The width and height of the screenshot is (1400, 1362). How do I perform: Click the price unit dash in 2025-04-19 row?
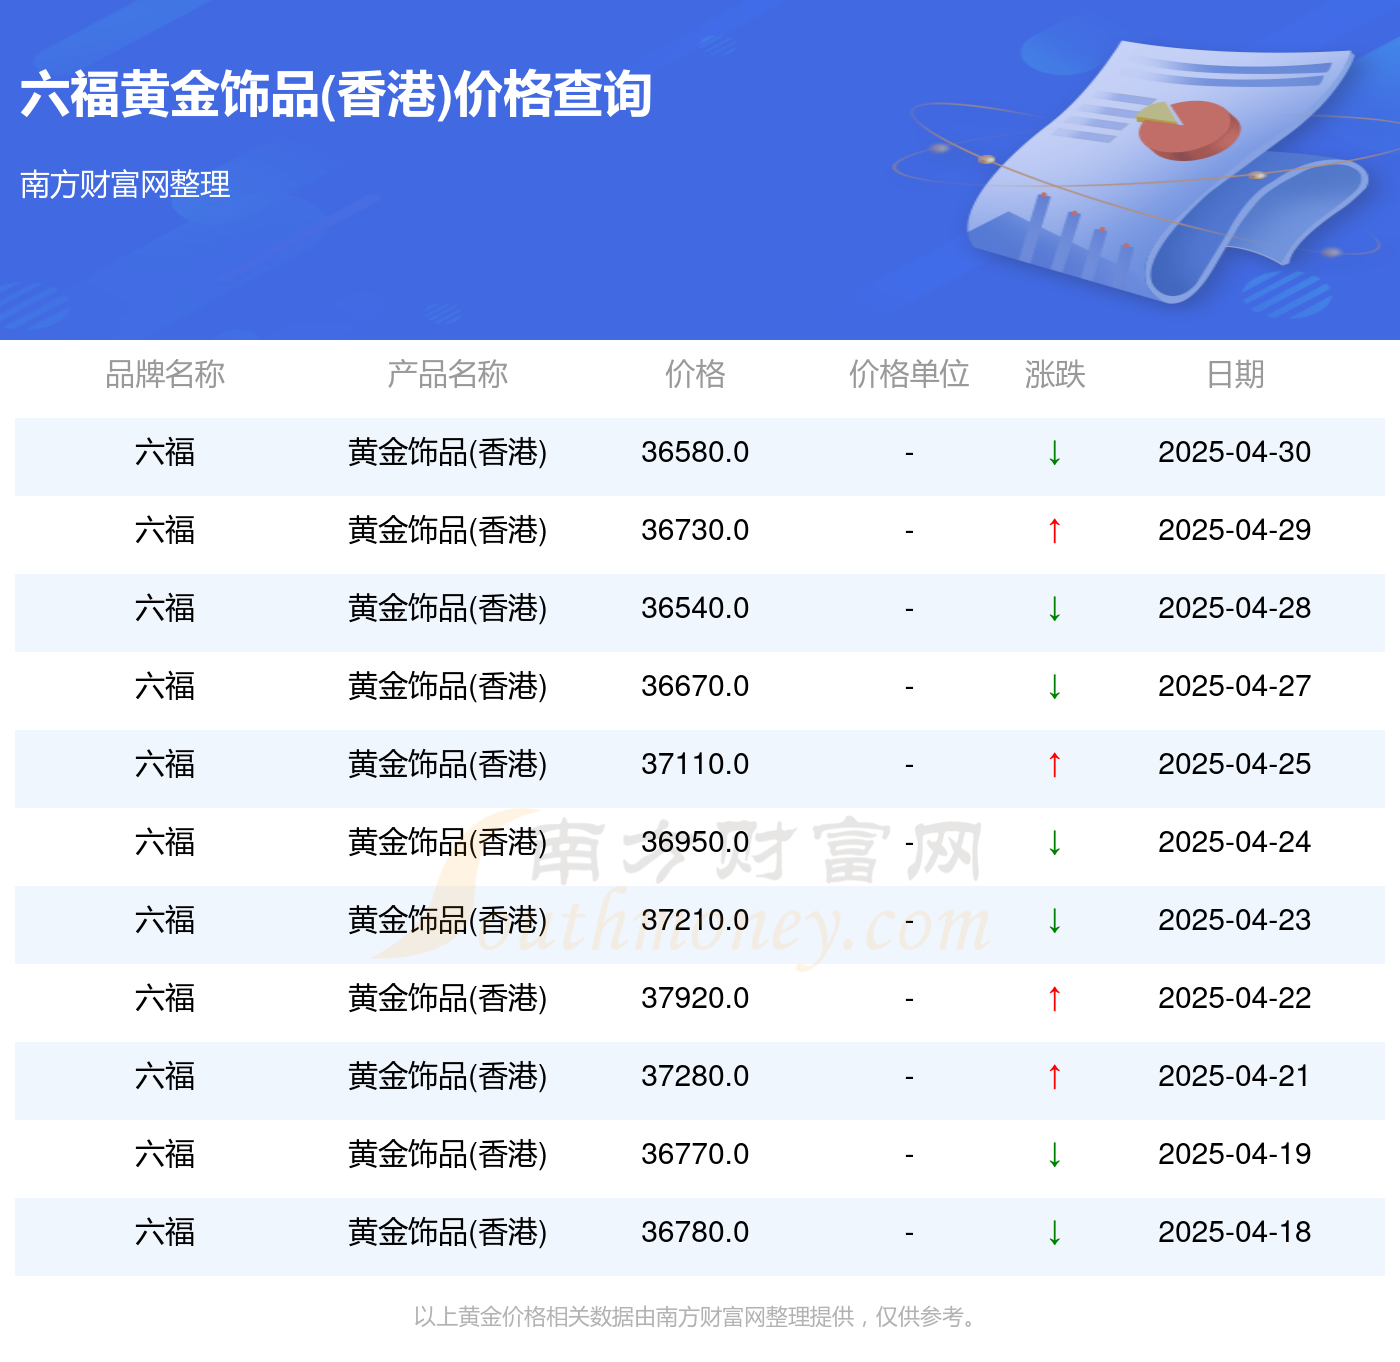point(909,1155)
